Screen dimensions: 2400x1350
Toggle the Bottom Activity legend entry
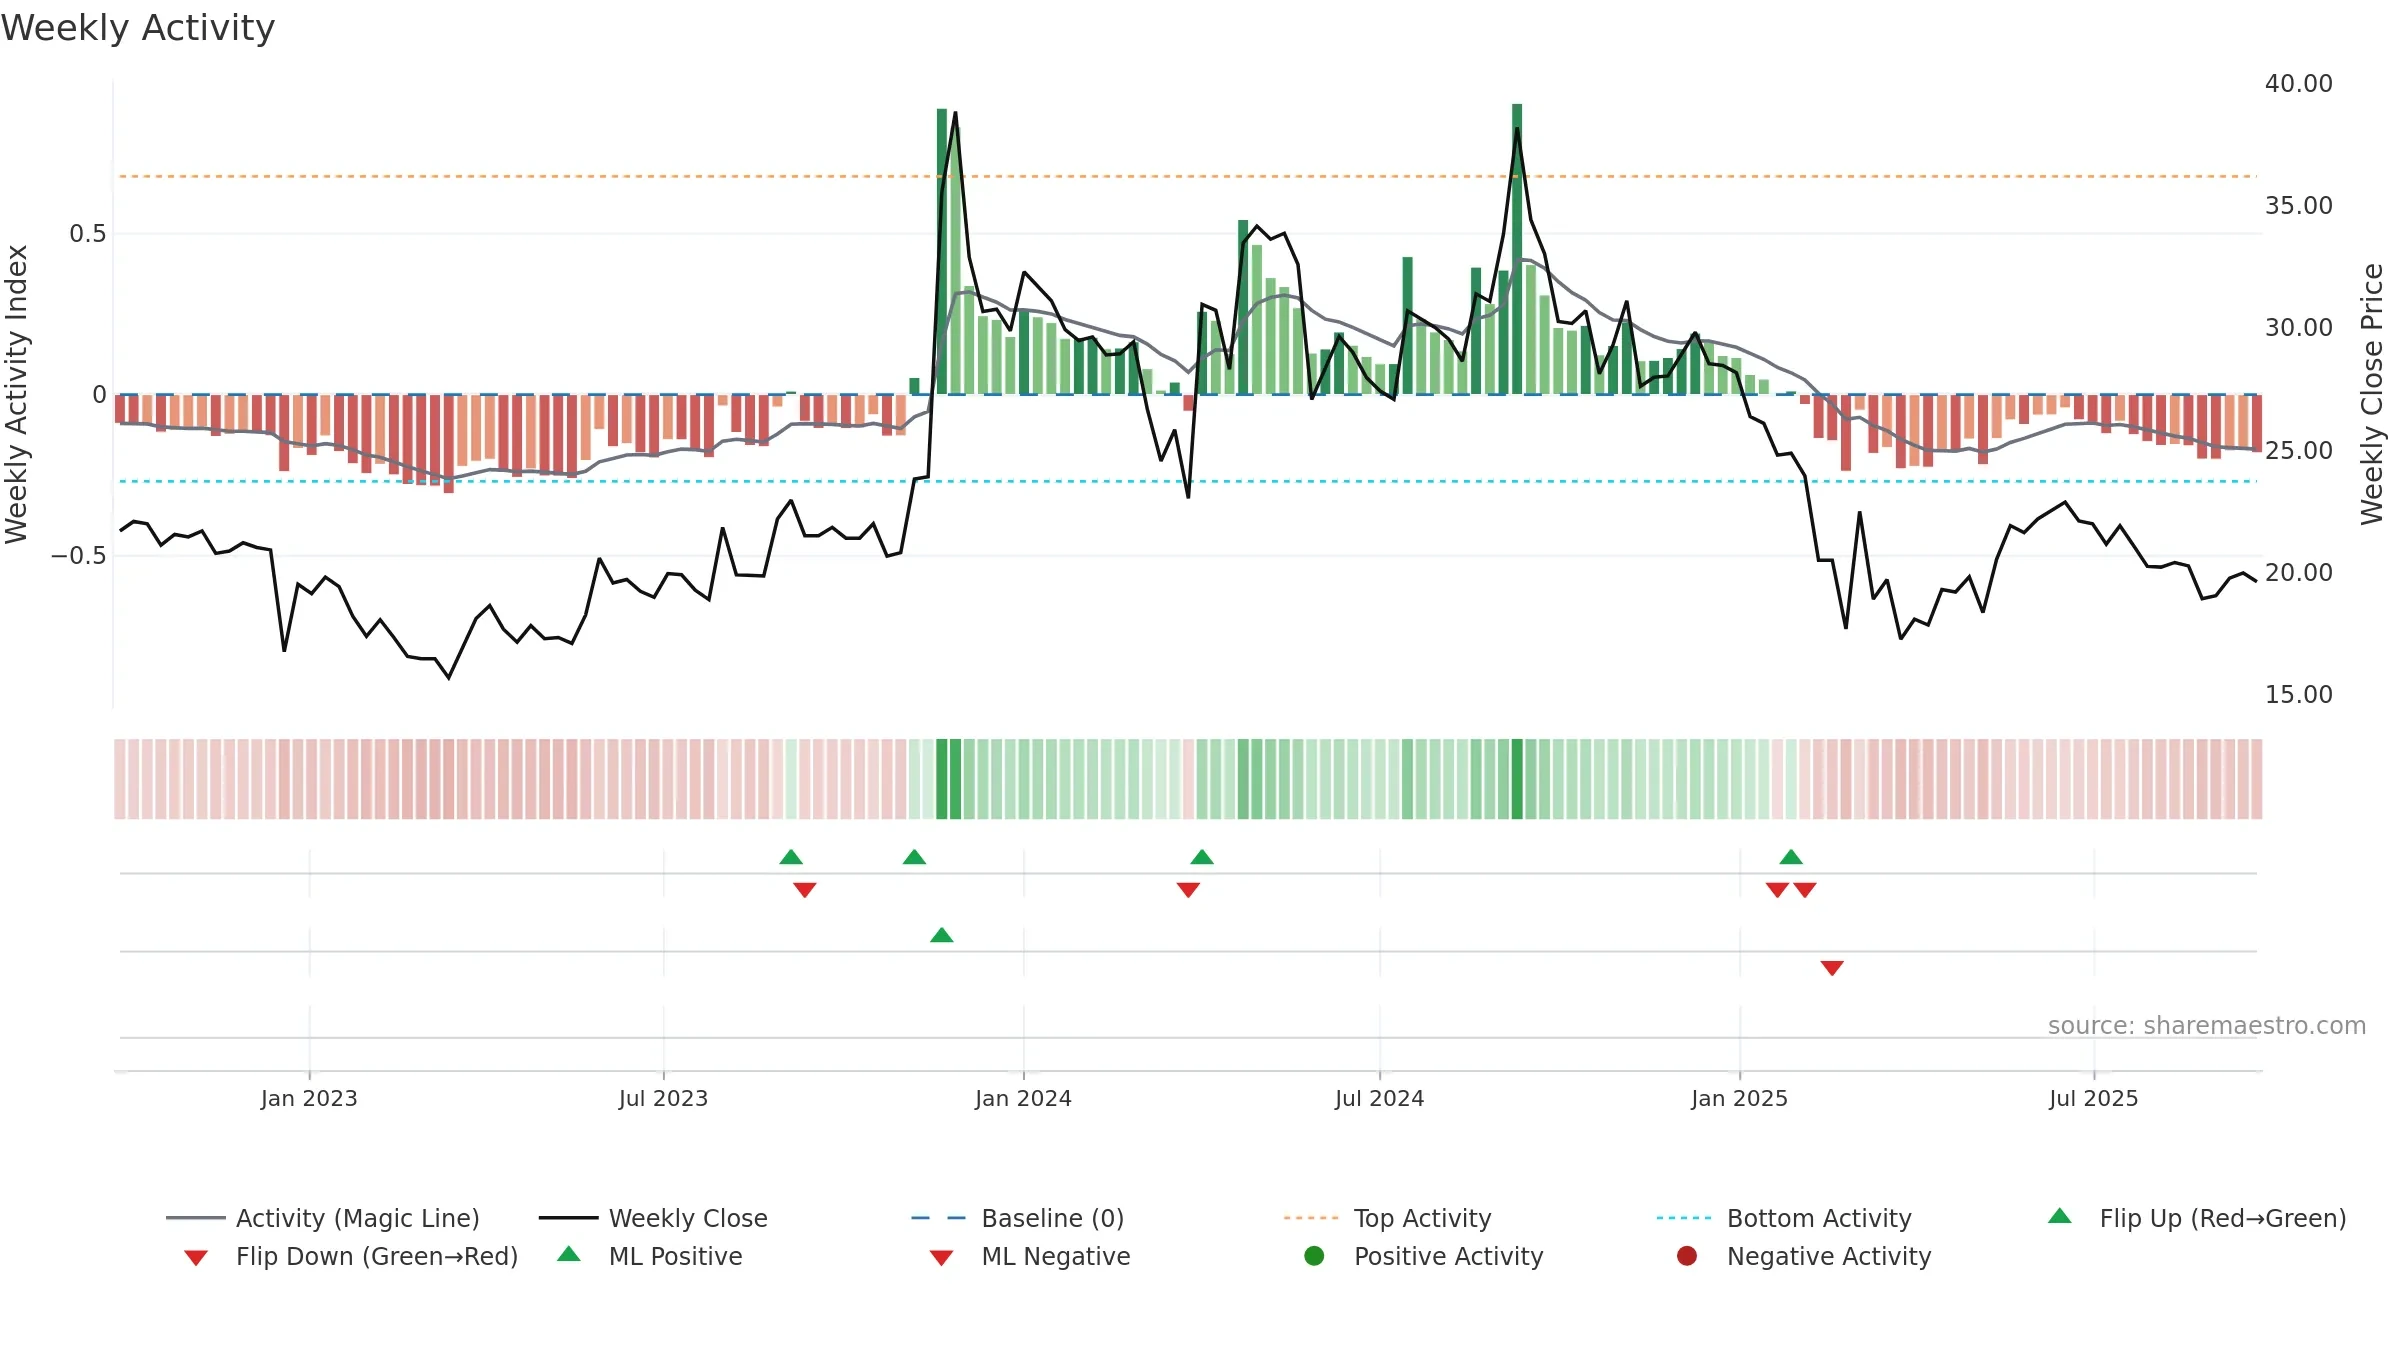[1784, 1218]
